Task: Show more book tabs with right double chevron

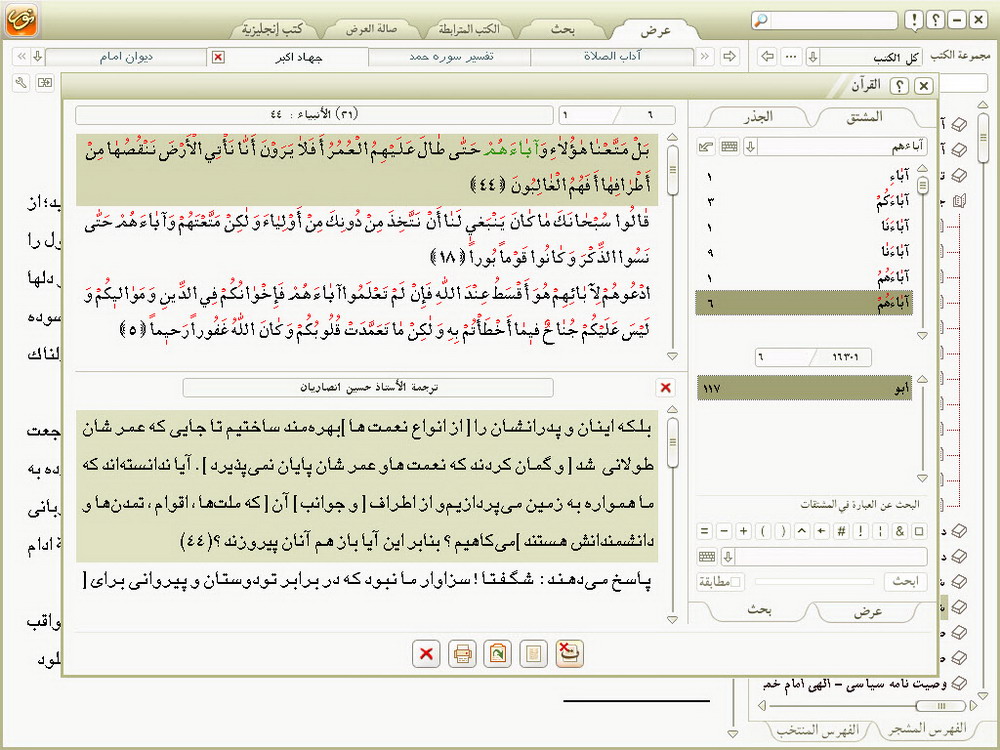Action: [705, 57]
